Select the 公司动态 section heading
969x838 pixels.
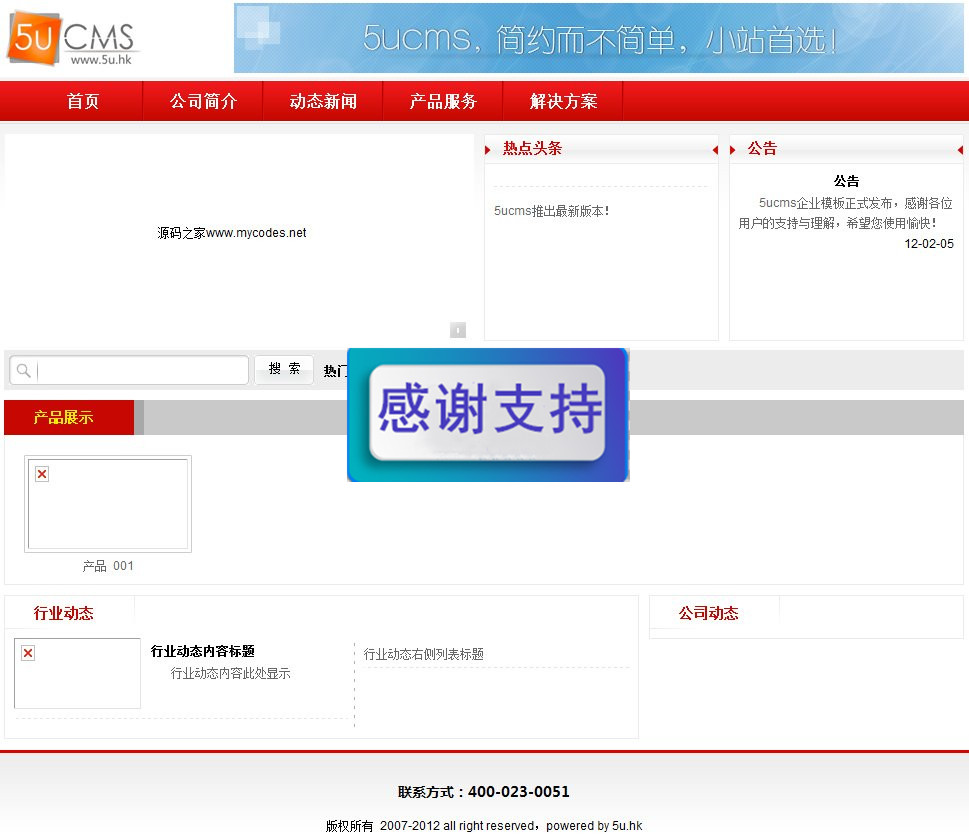pos(709,613)
